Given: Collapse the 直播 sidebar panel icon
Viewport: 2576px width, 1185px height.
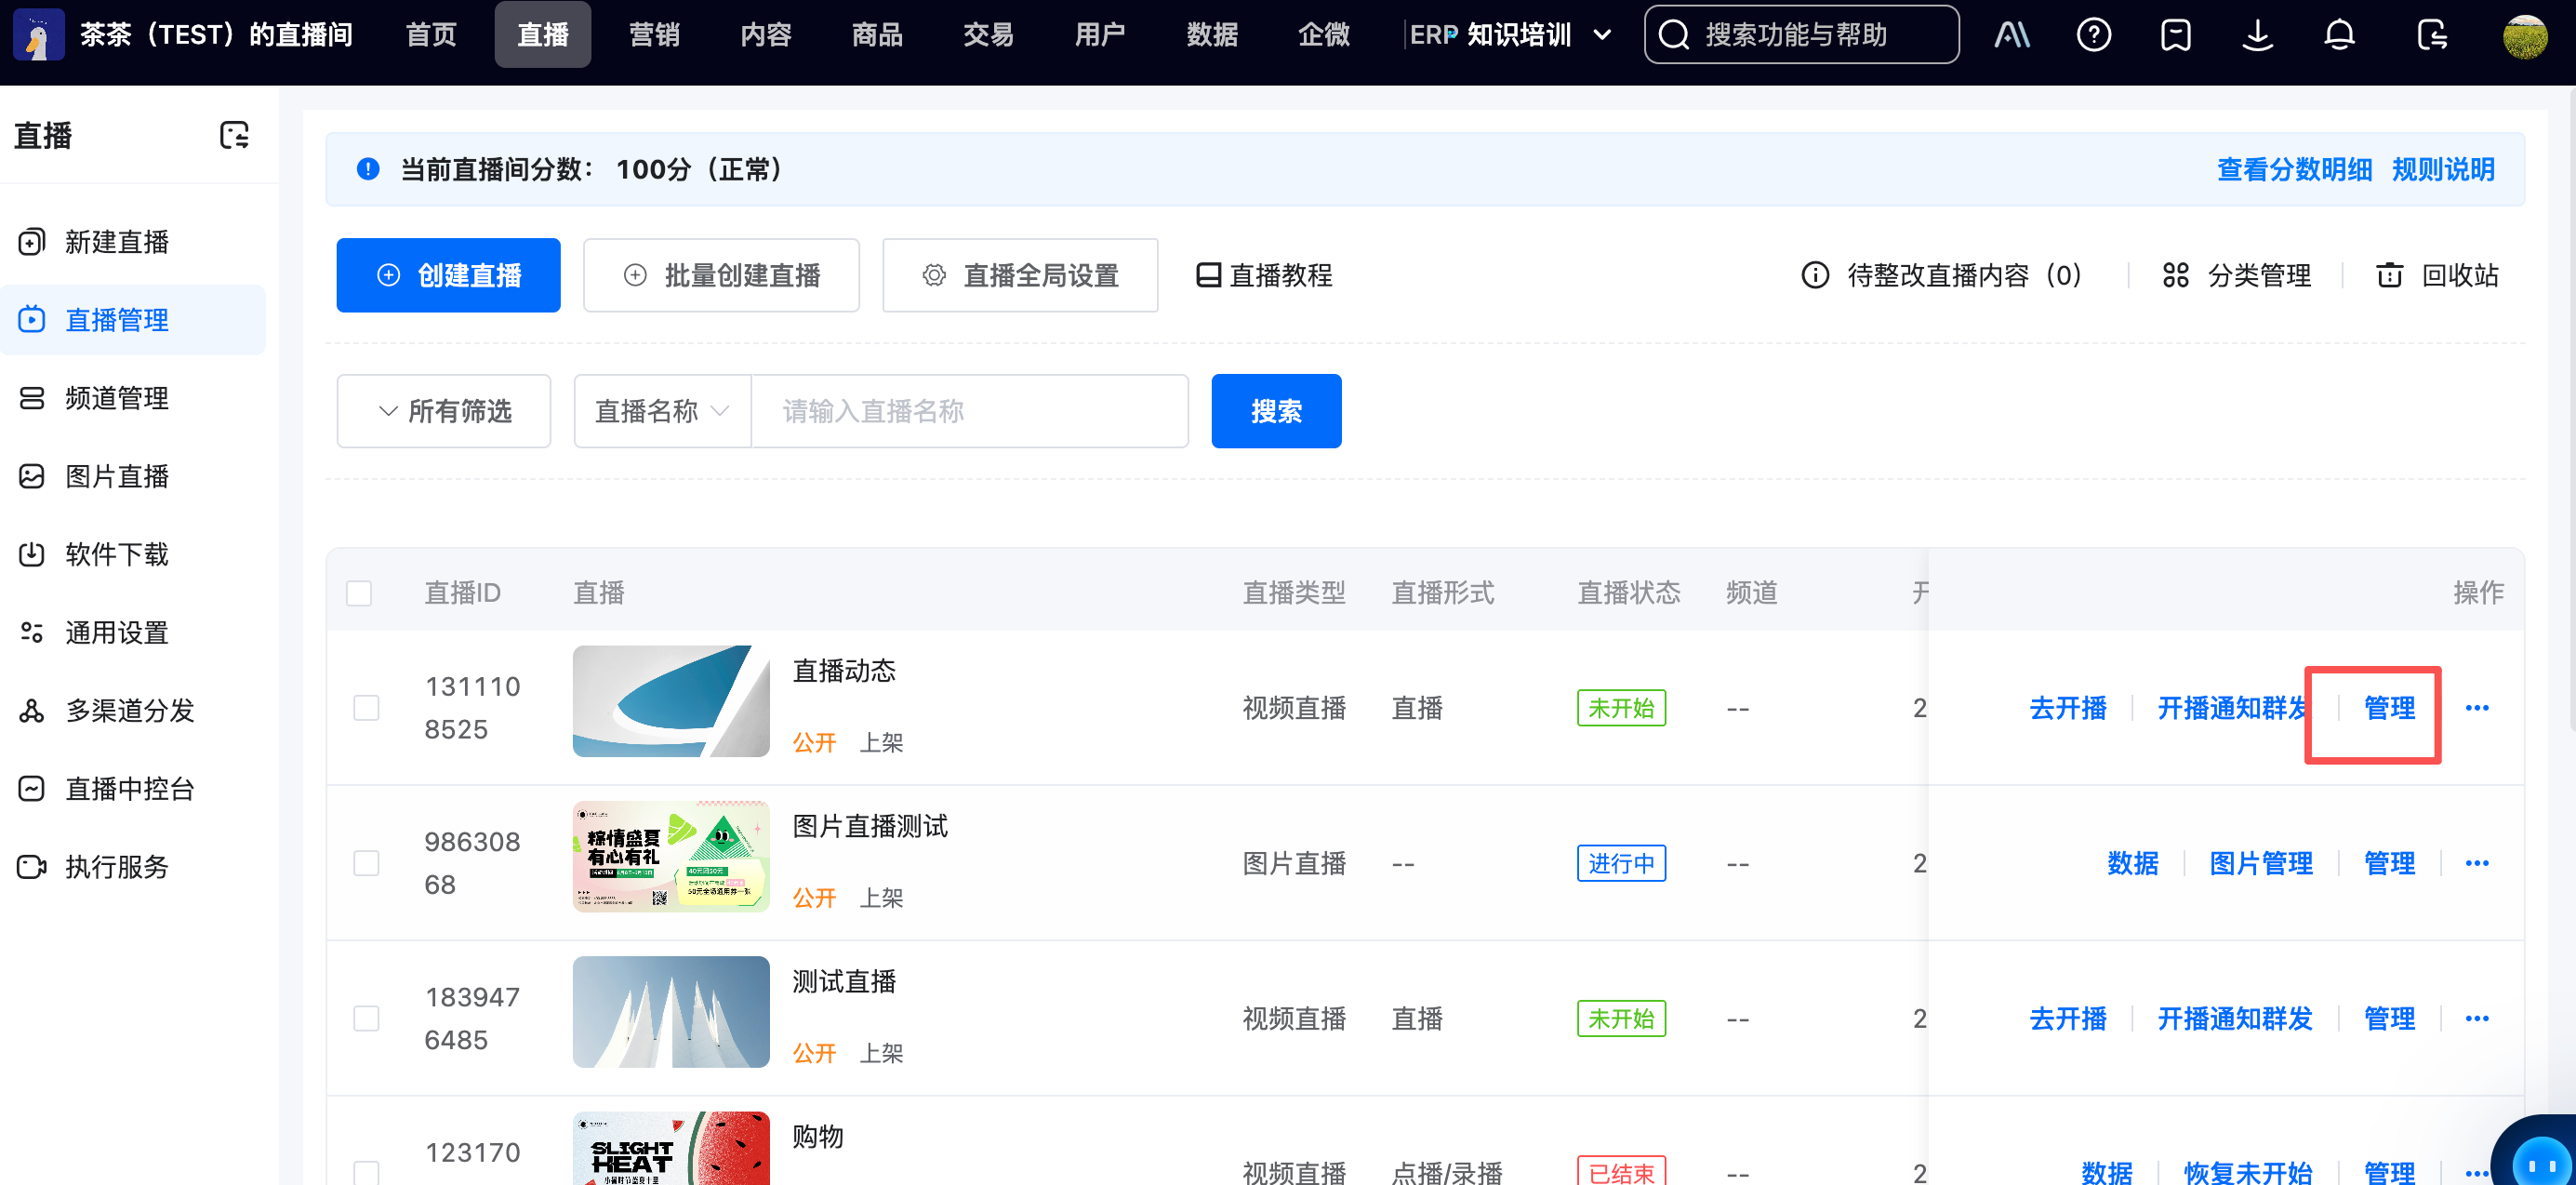Looking at the screenshot, I should point(234,135).
